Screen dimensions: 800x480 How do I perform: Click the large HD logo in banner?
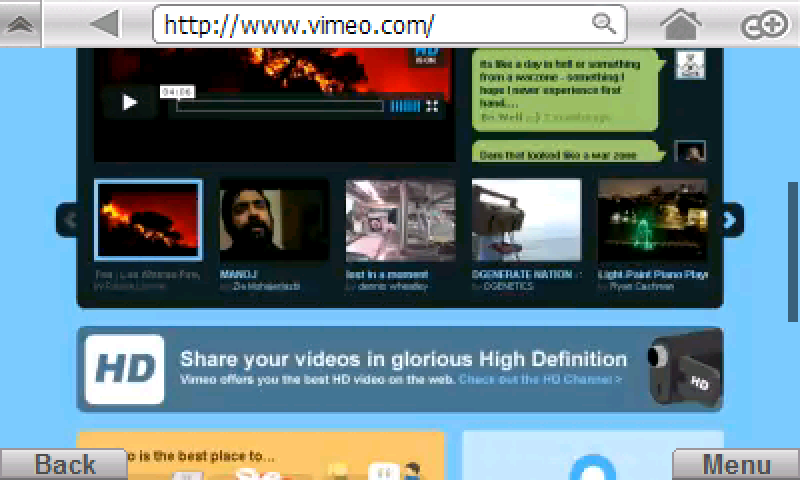click(124, 369)
